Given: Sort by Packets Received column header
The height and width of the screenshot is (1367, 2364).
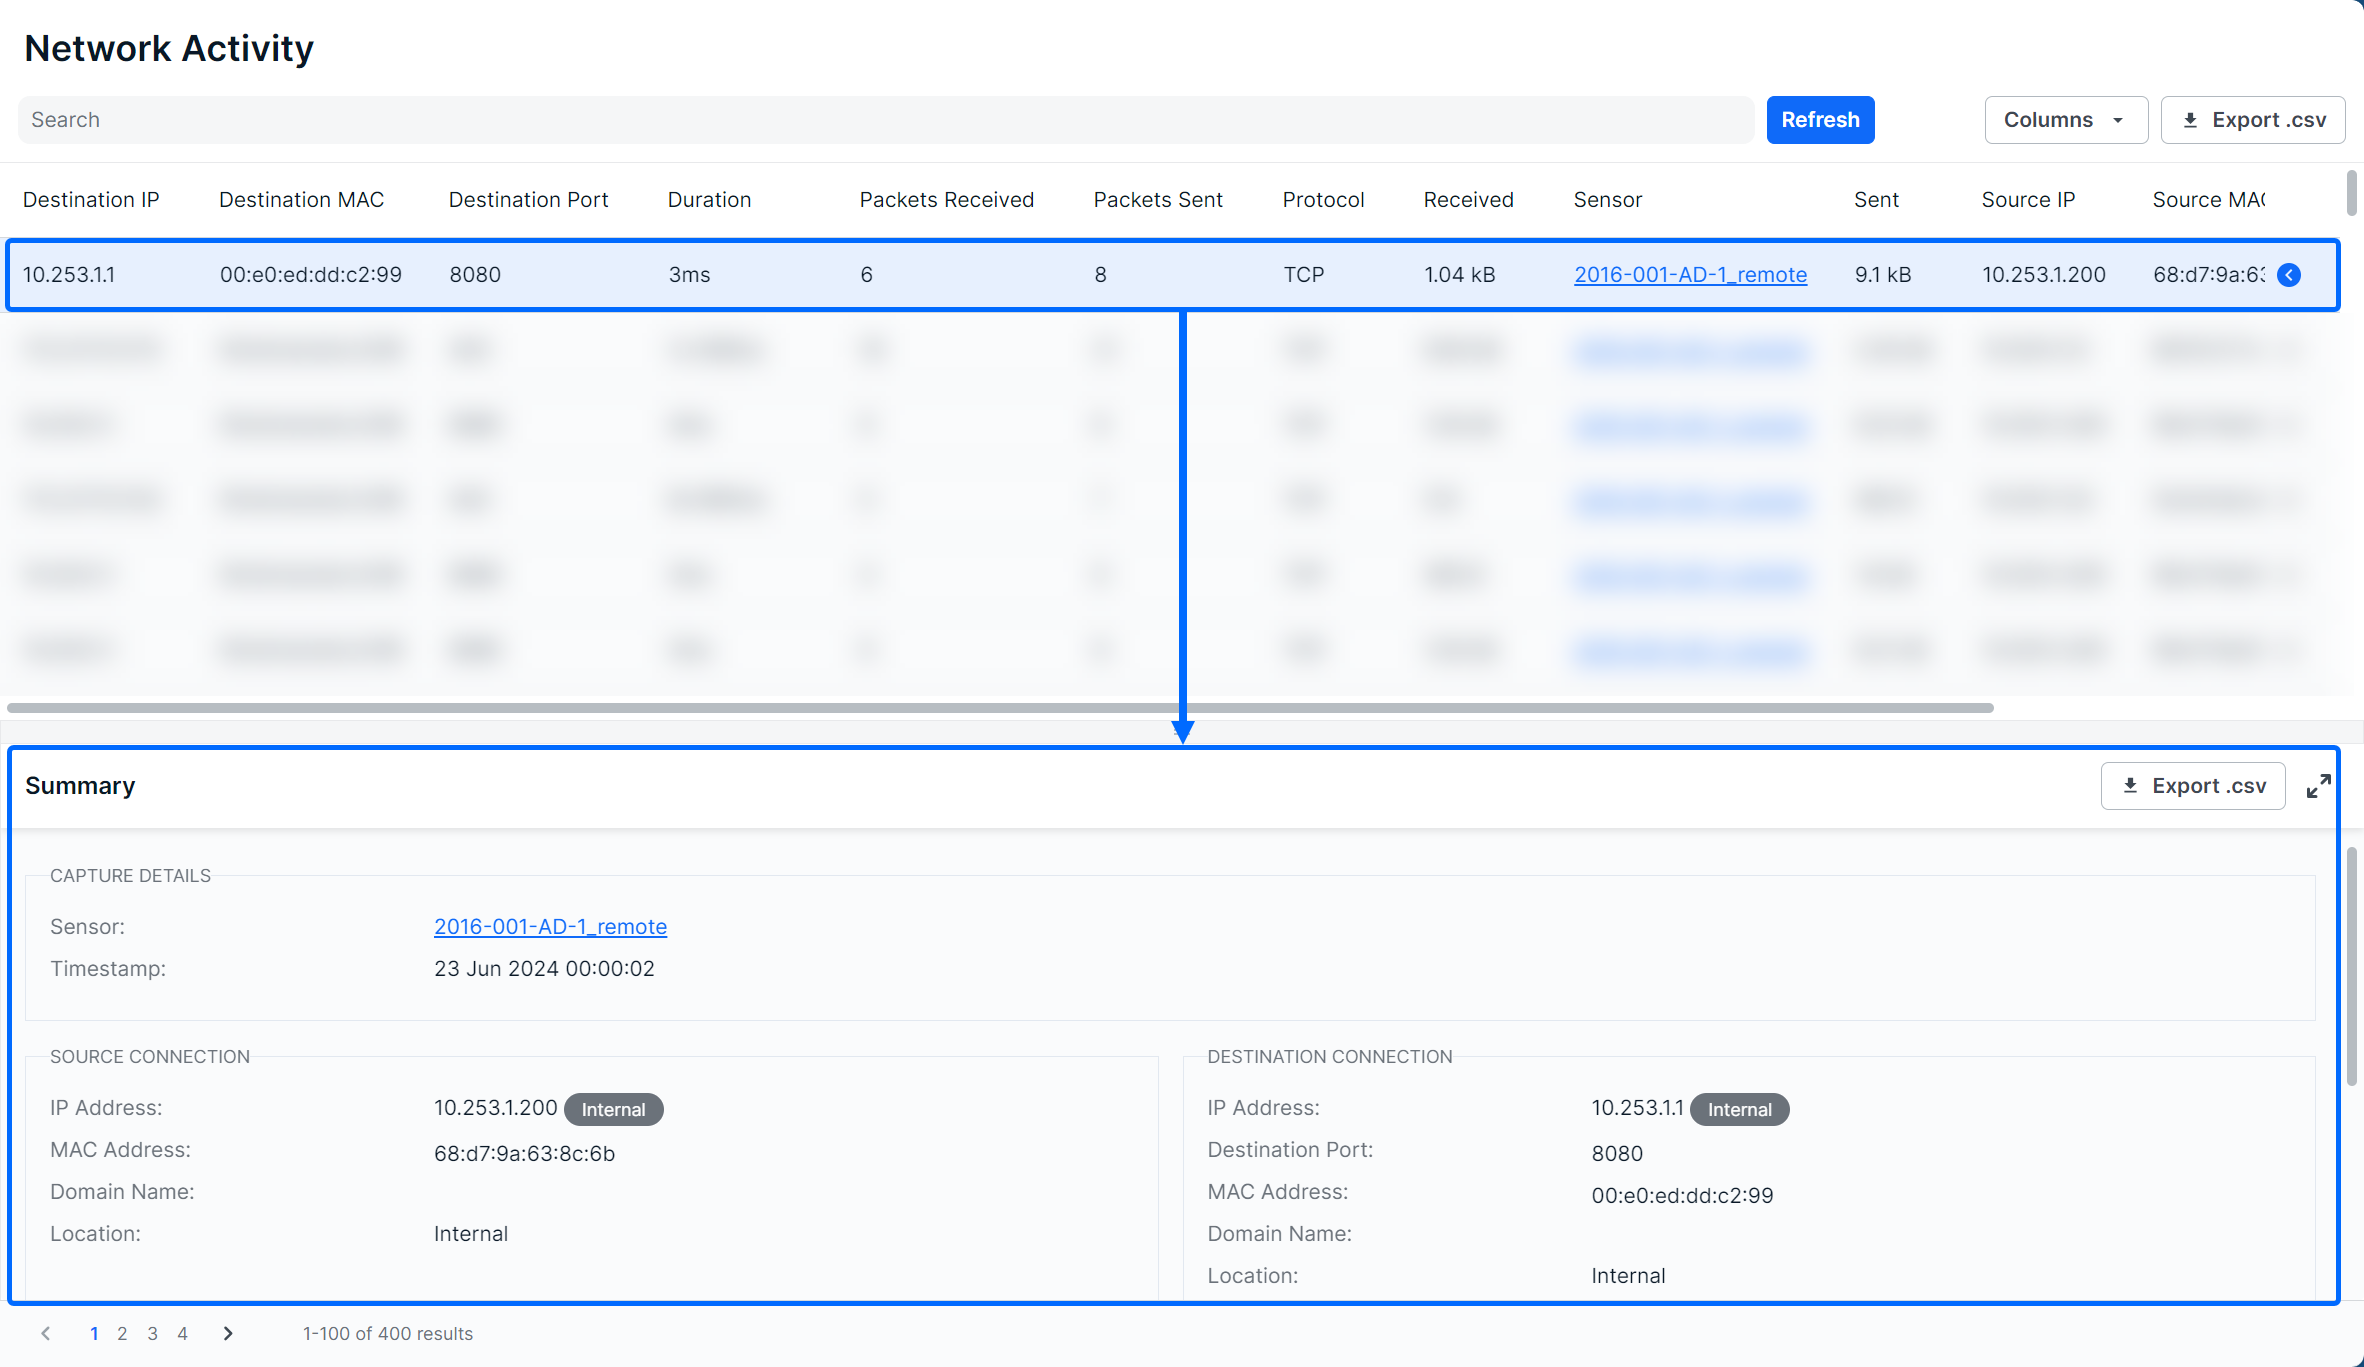Looking at the screenshot, I should click(946, 200).
